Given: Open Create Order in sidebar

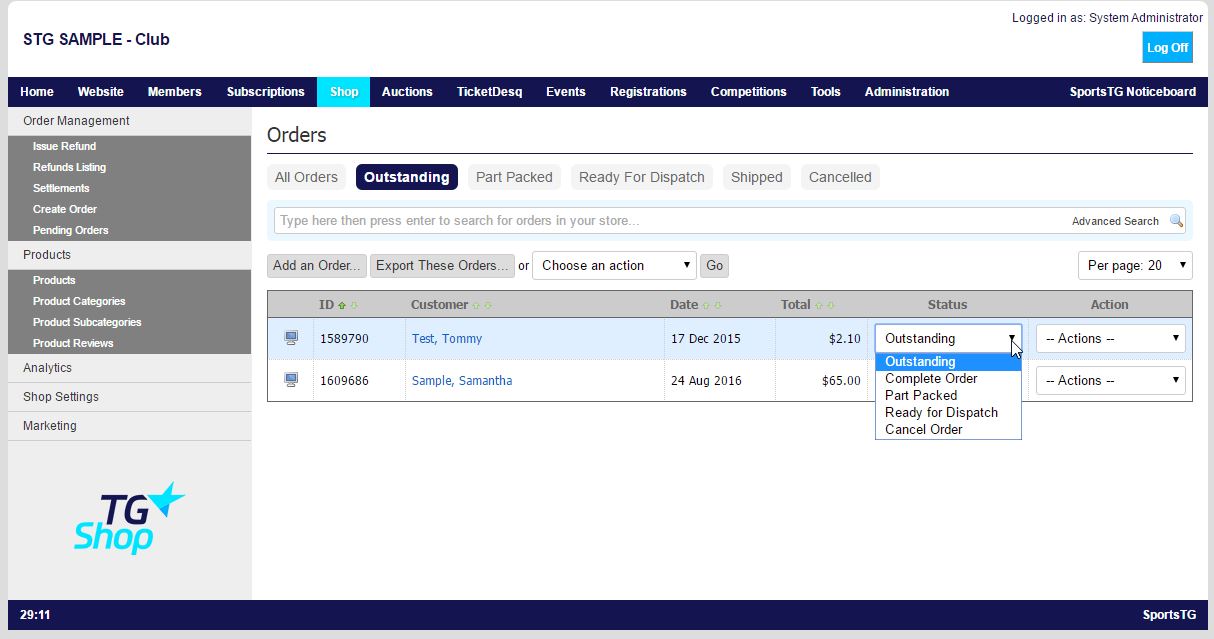Looking at the screenshot, I should (64, 209).
